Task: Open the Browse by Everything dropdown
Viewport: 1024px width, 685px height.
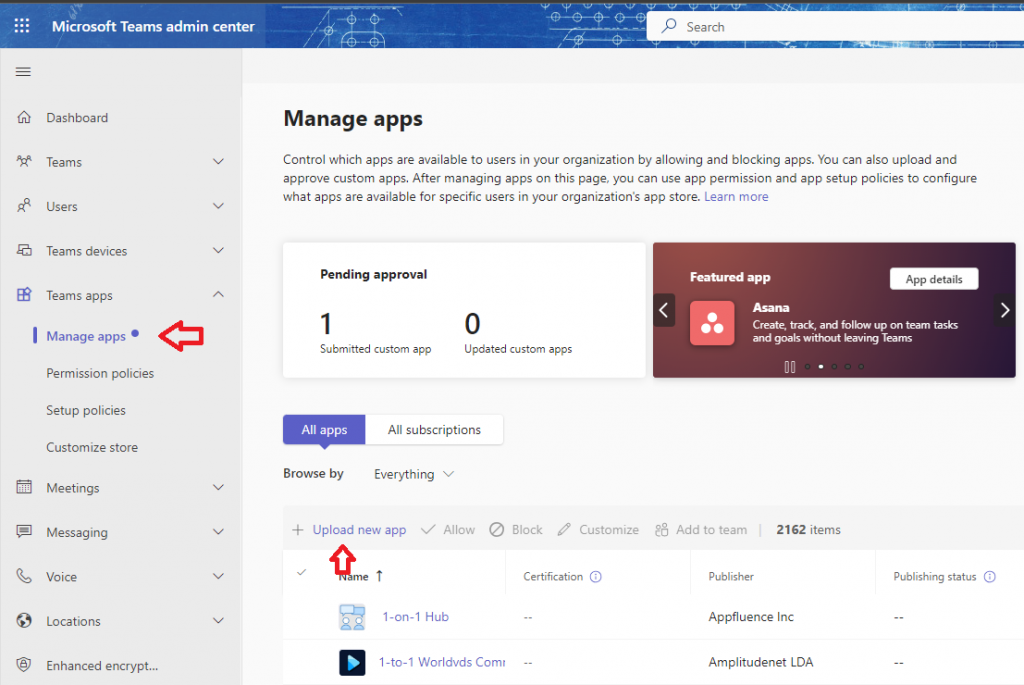Action: (x=414, y=474)
